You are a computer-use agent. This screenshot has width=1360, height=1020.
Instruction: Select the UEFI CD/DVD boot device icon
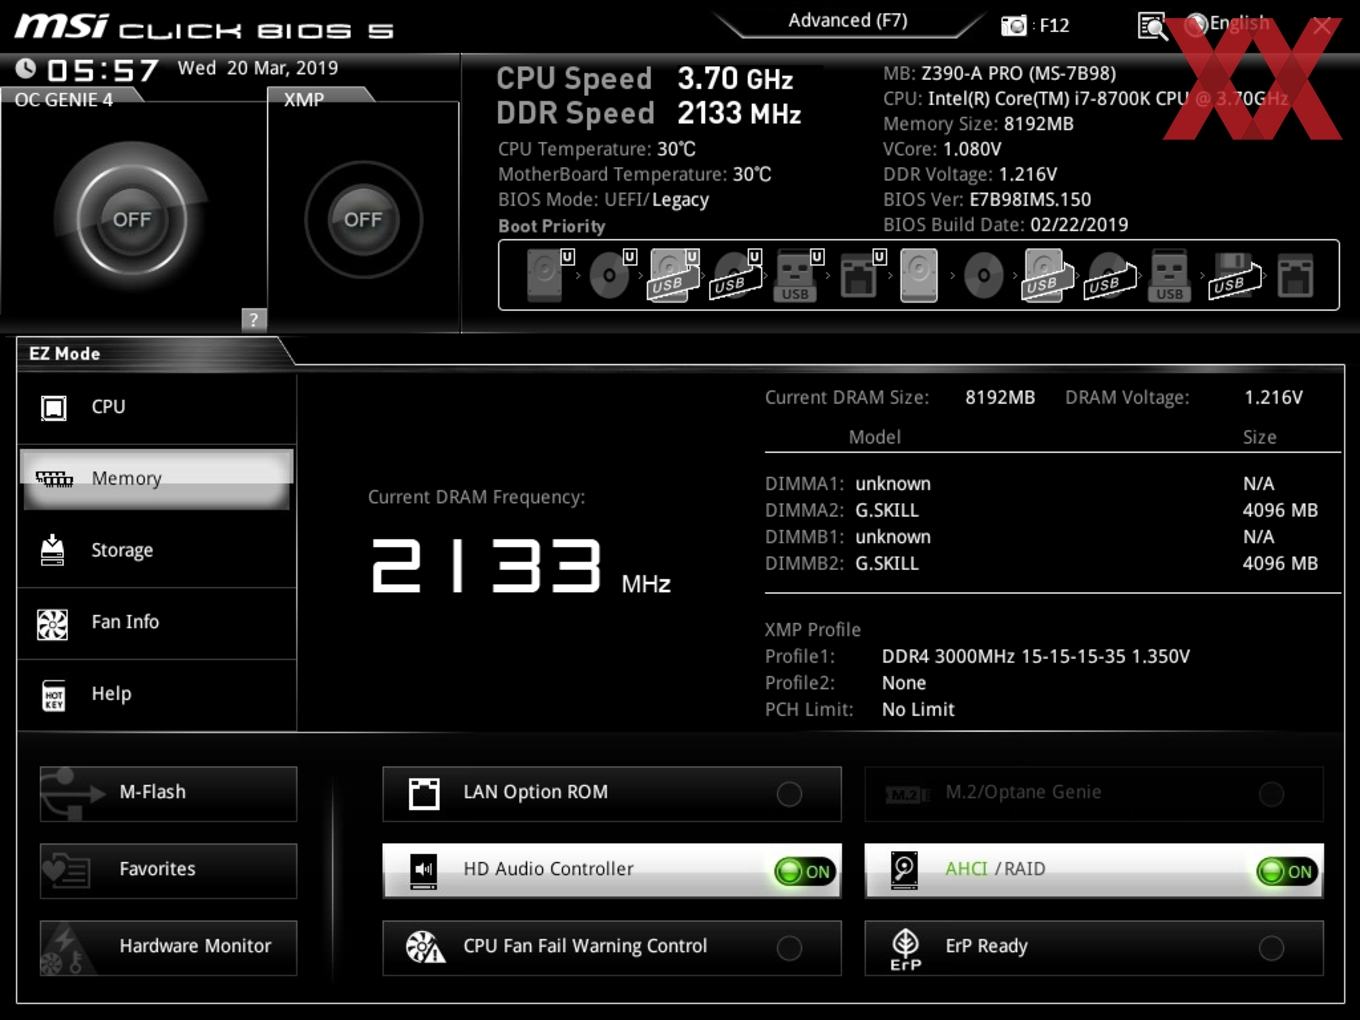pyautogui.click(x=611, y=275)
